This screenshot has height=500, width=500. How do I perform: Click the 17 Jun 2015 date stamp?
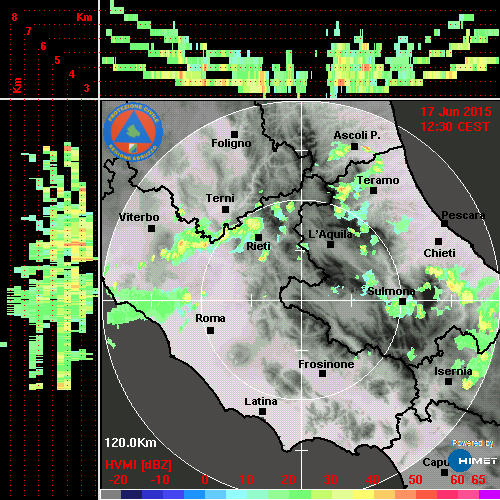456,112
